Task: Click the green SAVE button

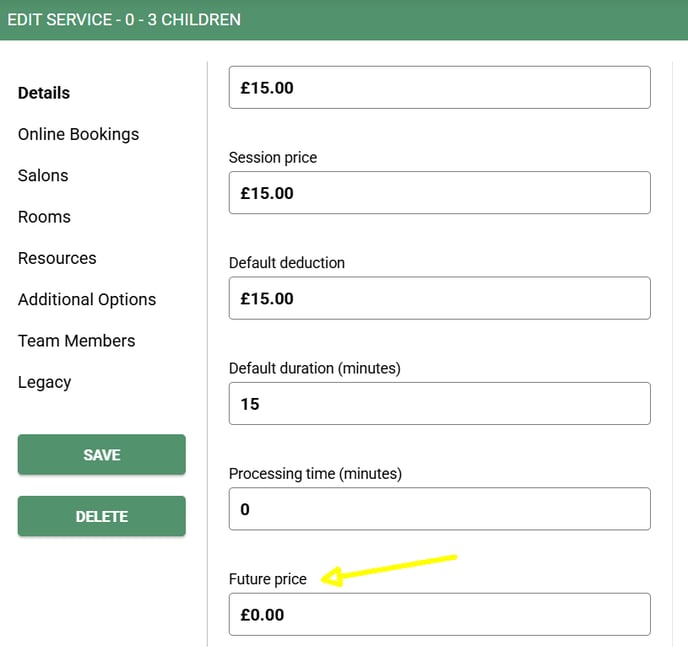Action: (102, 455)
